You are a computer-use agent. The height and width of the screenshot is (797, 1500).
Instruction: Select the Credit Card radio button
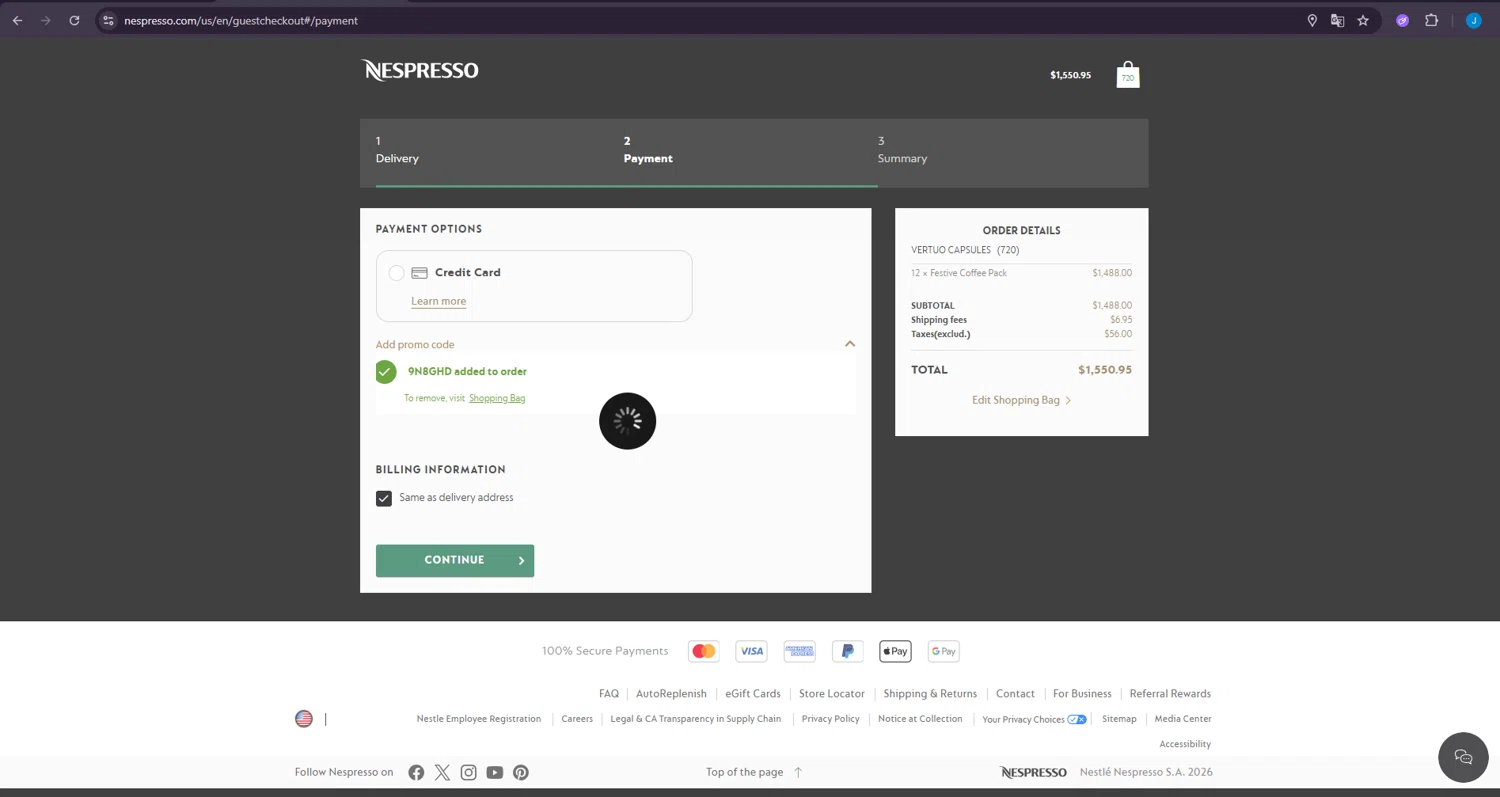point(397,273)
